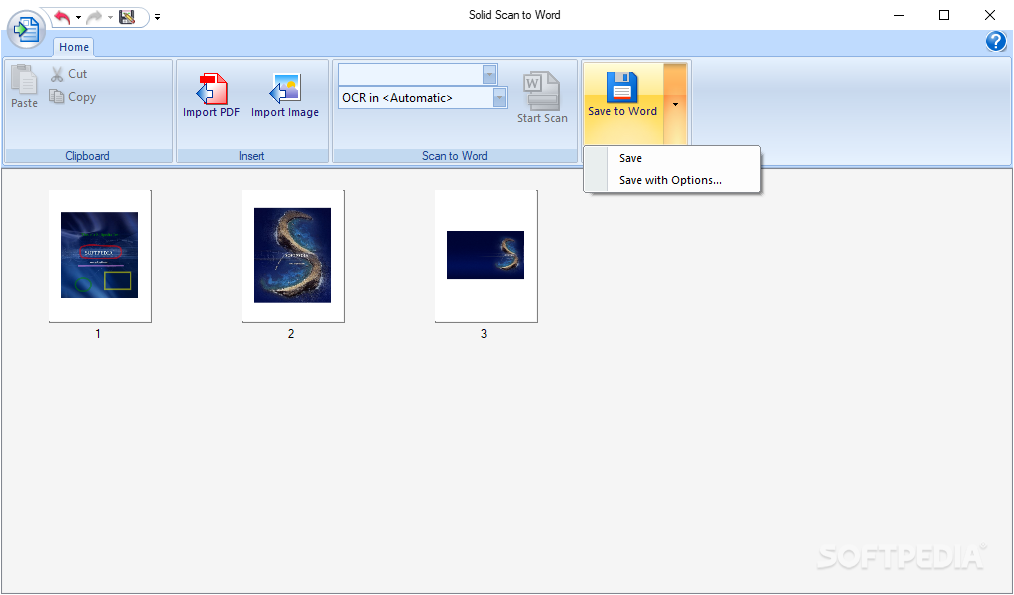Click the Undo arrow icon

[x=62, y=17]
